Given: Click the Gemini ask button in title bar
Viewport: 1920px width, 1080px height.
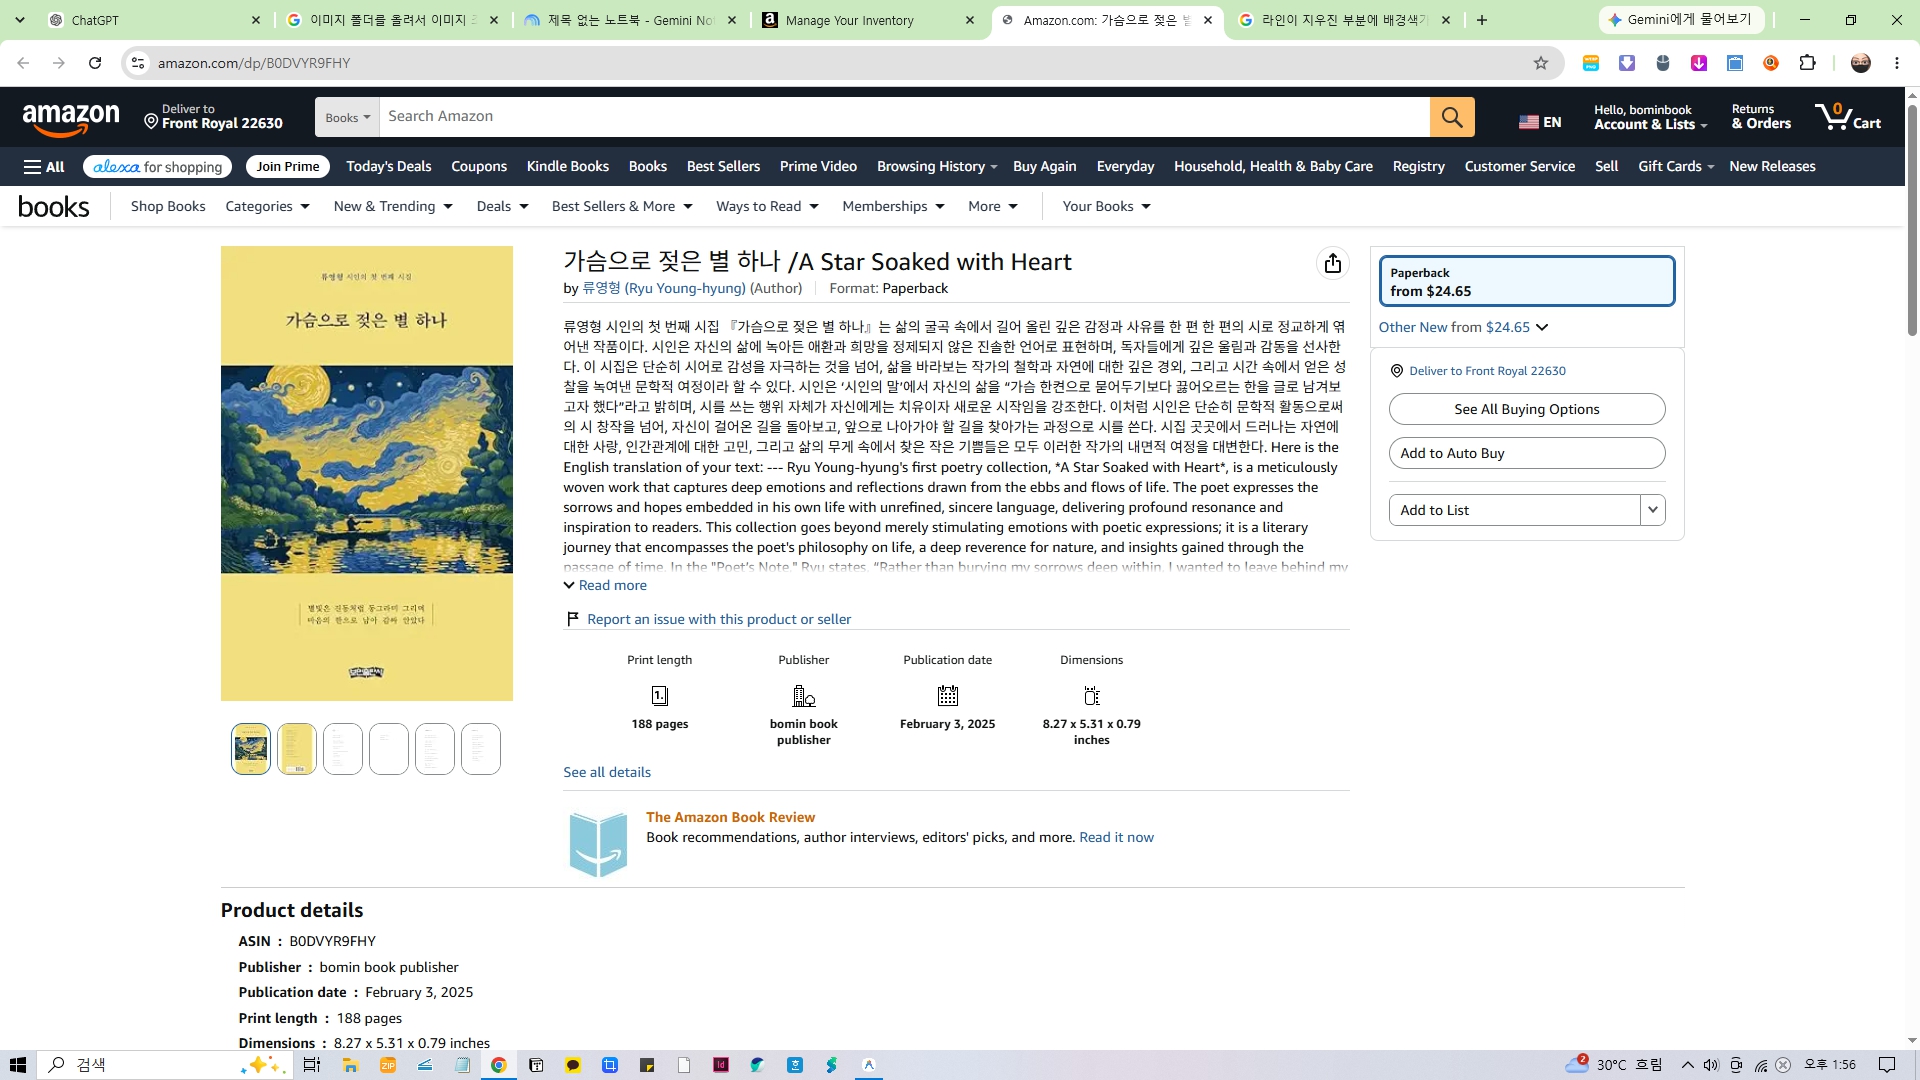Looking at the screenshot, I should pyautogui.click(x=1682, y=20).
